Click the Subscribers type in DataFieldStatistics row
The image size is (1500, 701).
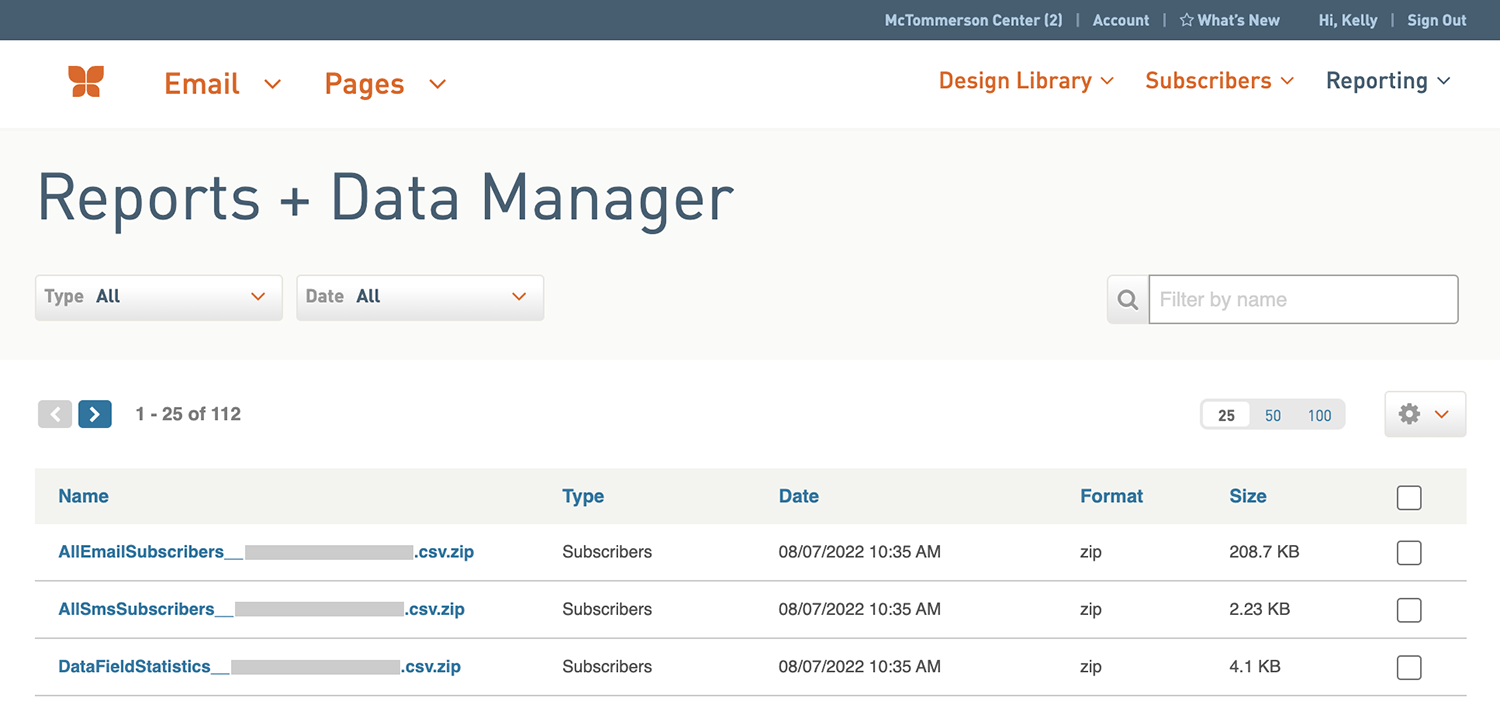click(607, 667)
